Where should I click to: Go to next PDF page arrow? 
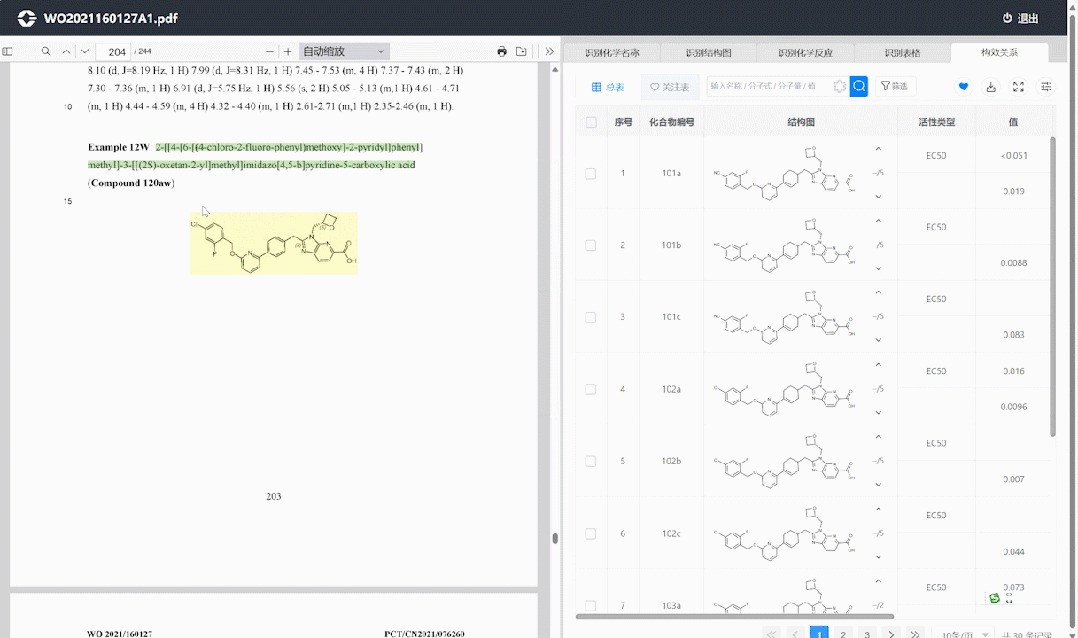coord(85,52)
